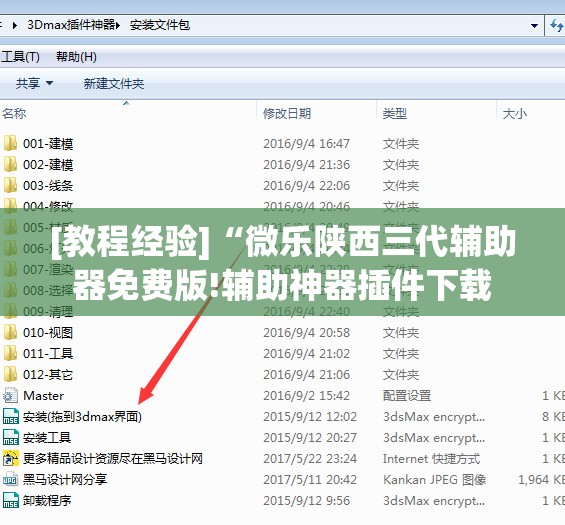Click the 安装文件包 breadcrumb segment
565x525 pixels.
[160, 25]
